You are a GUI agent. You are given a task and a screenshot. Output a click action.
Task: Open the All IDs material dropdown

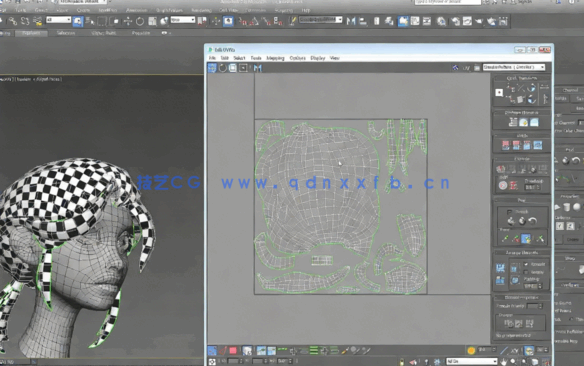(x=472, y=361)
